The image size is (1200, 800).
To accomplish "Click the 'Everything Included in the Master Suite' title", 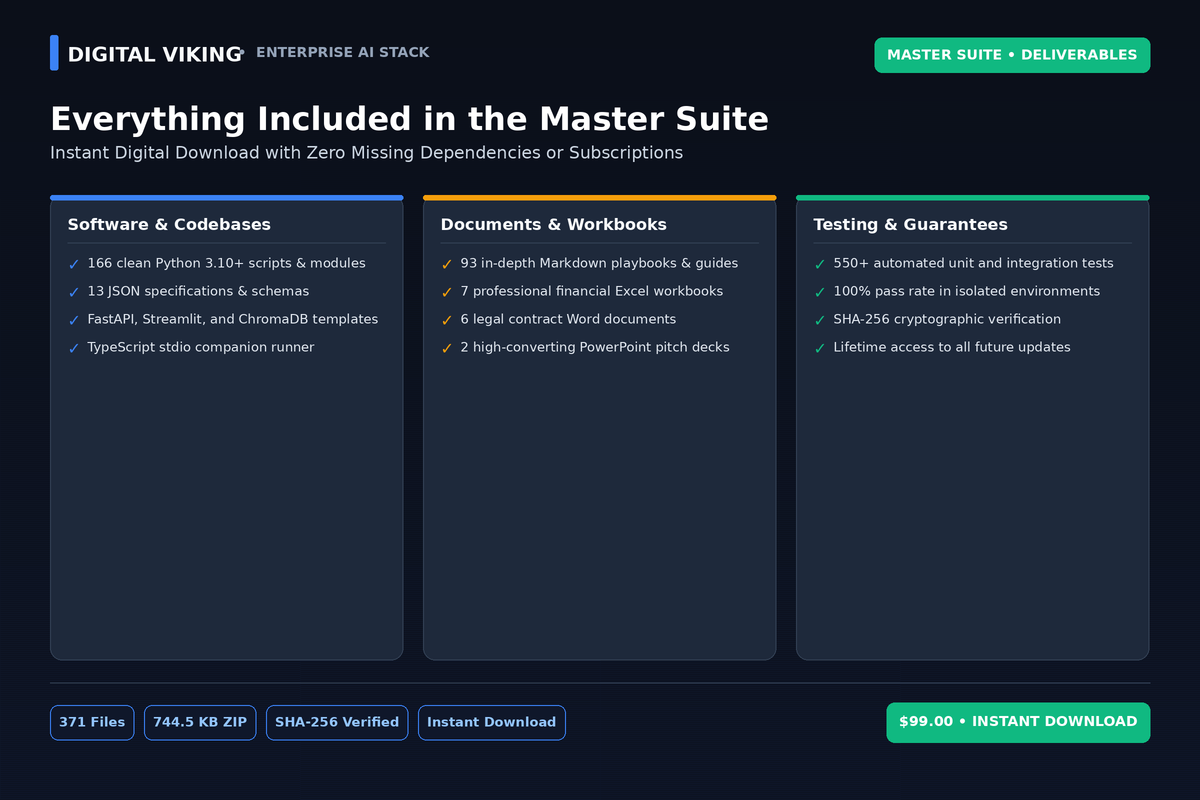I will point(409,120).
